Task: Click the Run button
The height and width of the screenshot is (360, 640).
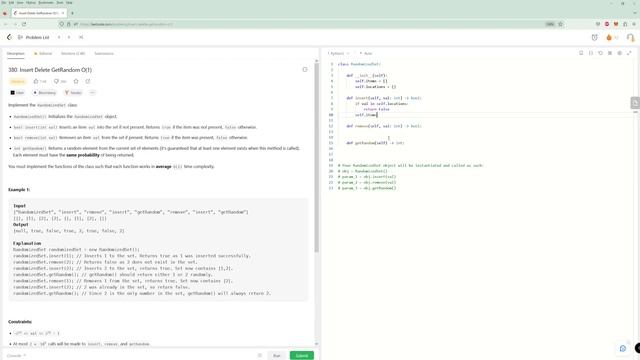Action: 277,356
